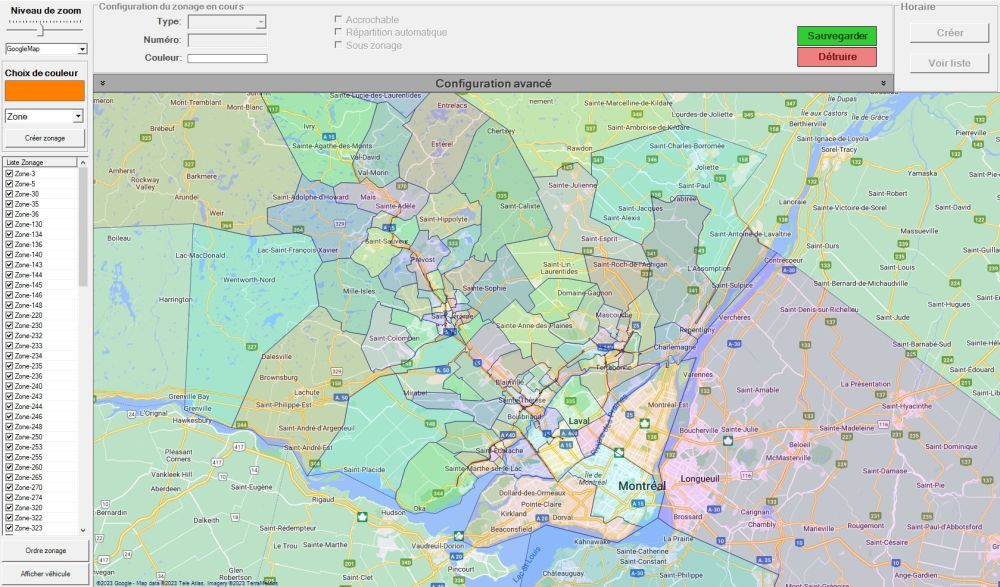Click the Configuration avancé header bar

(x=492, y=83)
